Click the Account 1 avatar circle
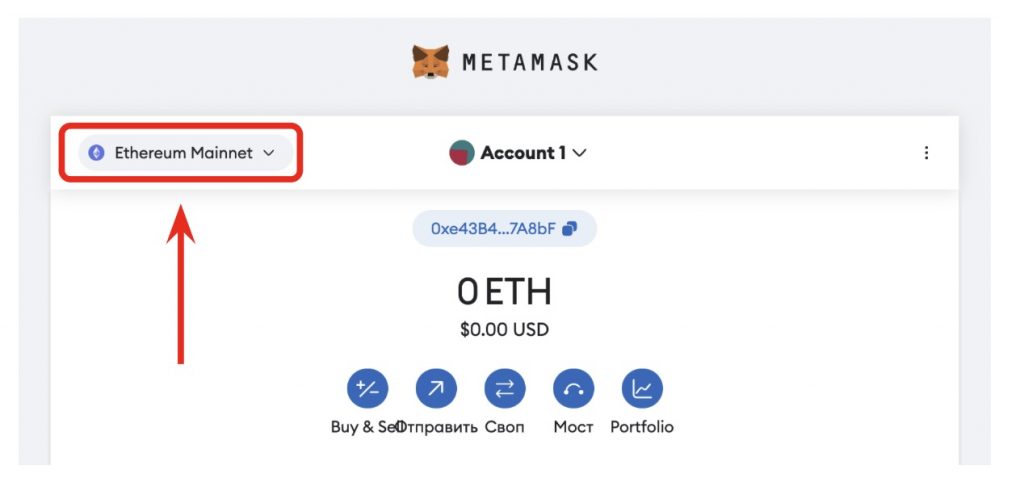Screen dimensions: 1024x499 pyautogui.click(x=462, y=153)
